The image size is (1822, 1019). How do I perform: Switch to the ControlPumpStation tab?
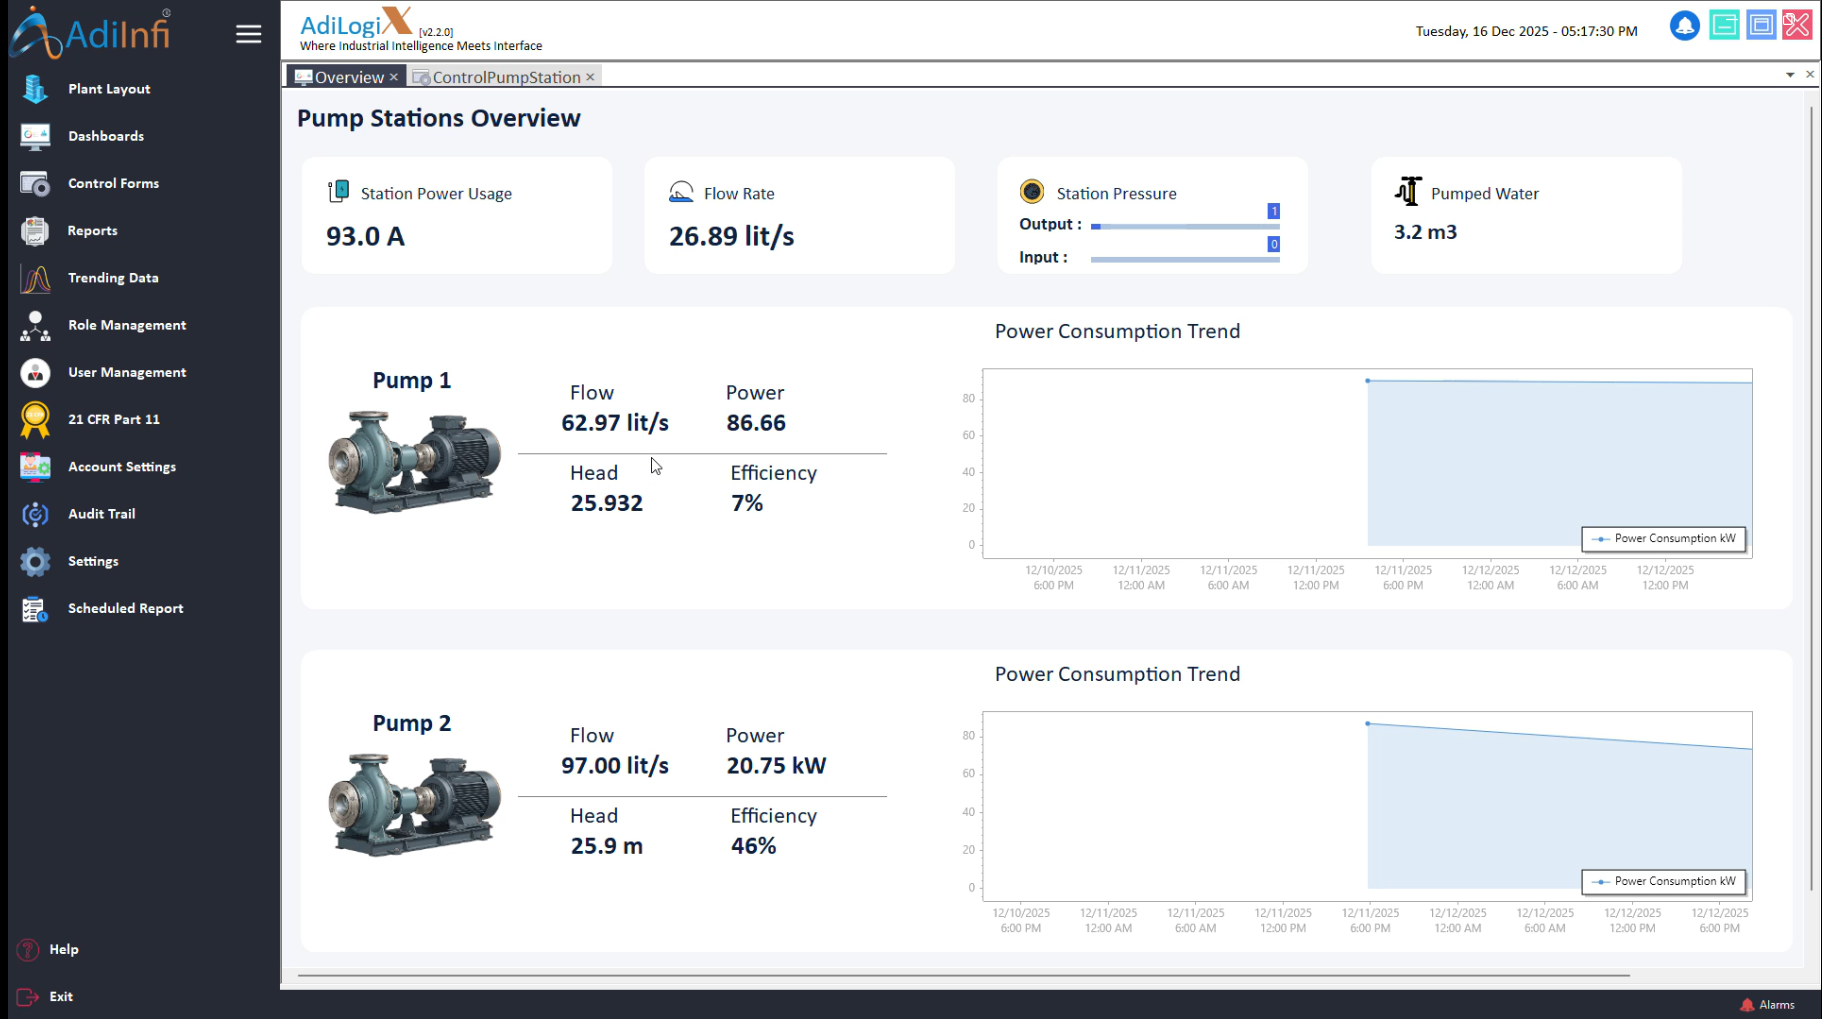pyautogui.click(x=505, y=77)
